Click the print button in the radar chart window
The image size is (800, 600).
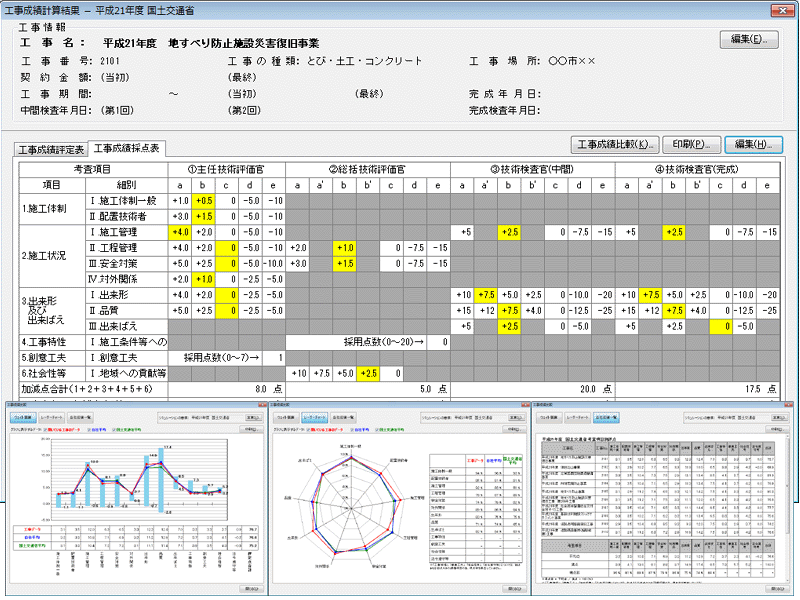514,429
